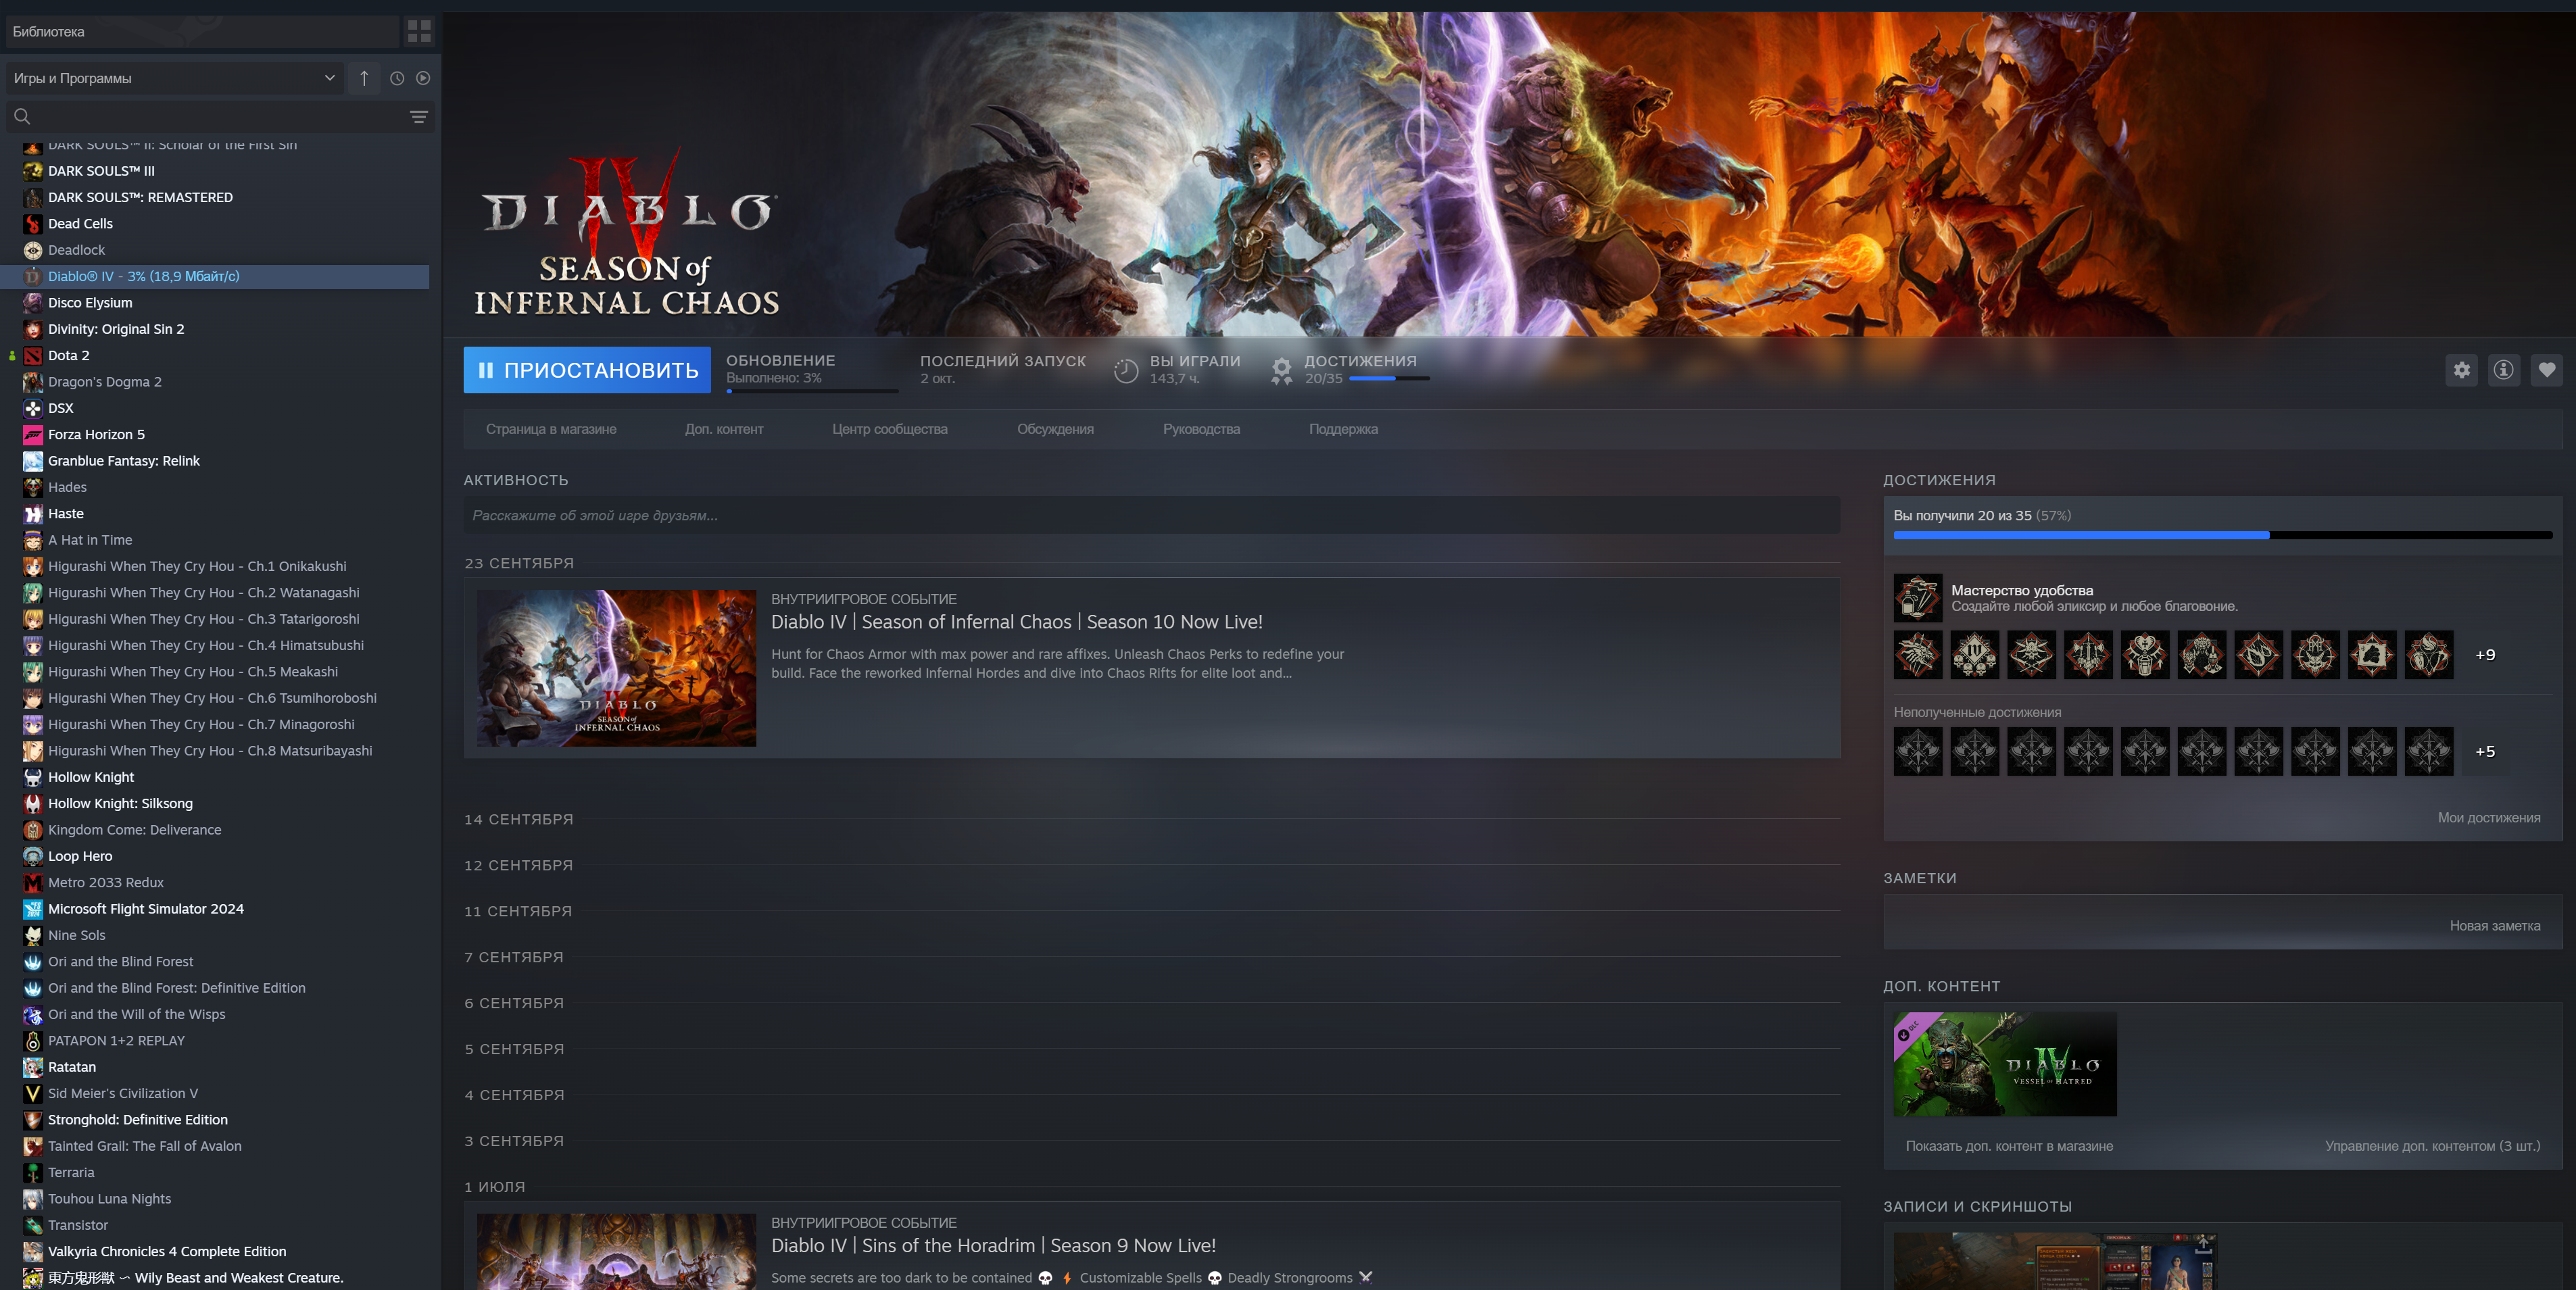Switch library to grid view icon
Viewport: 2576px width, 1290px height.
pos(419,31)
